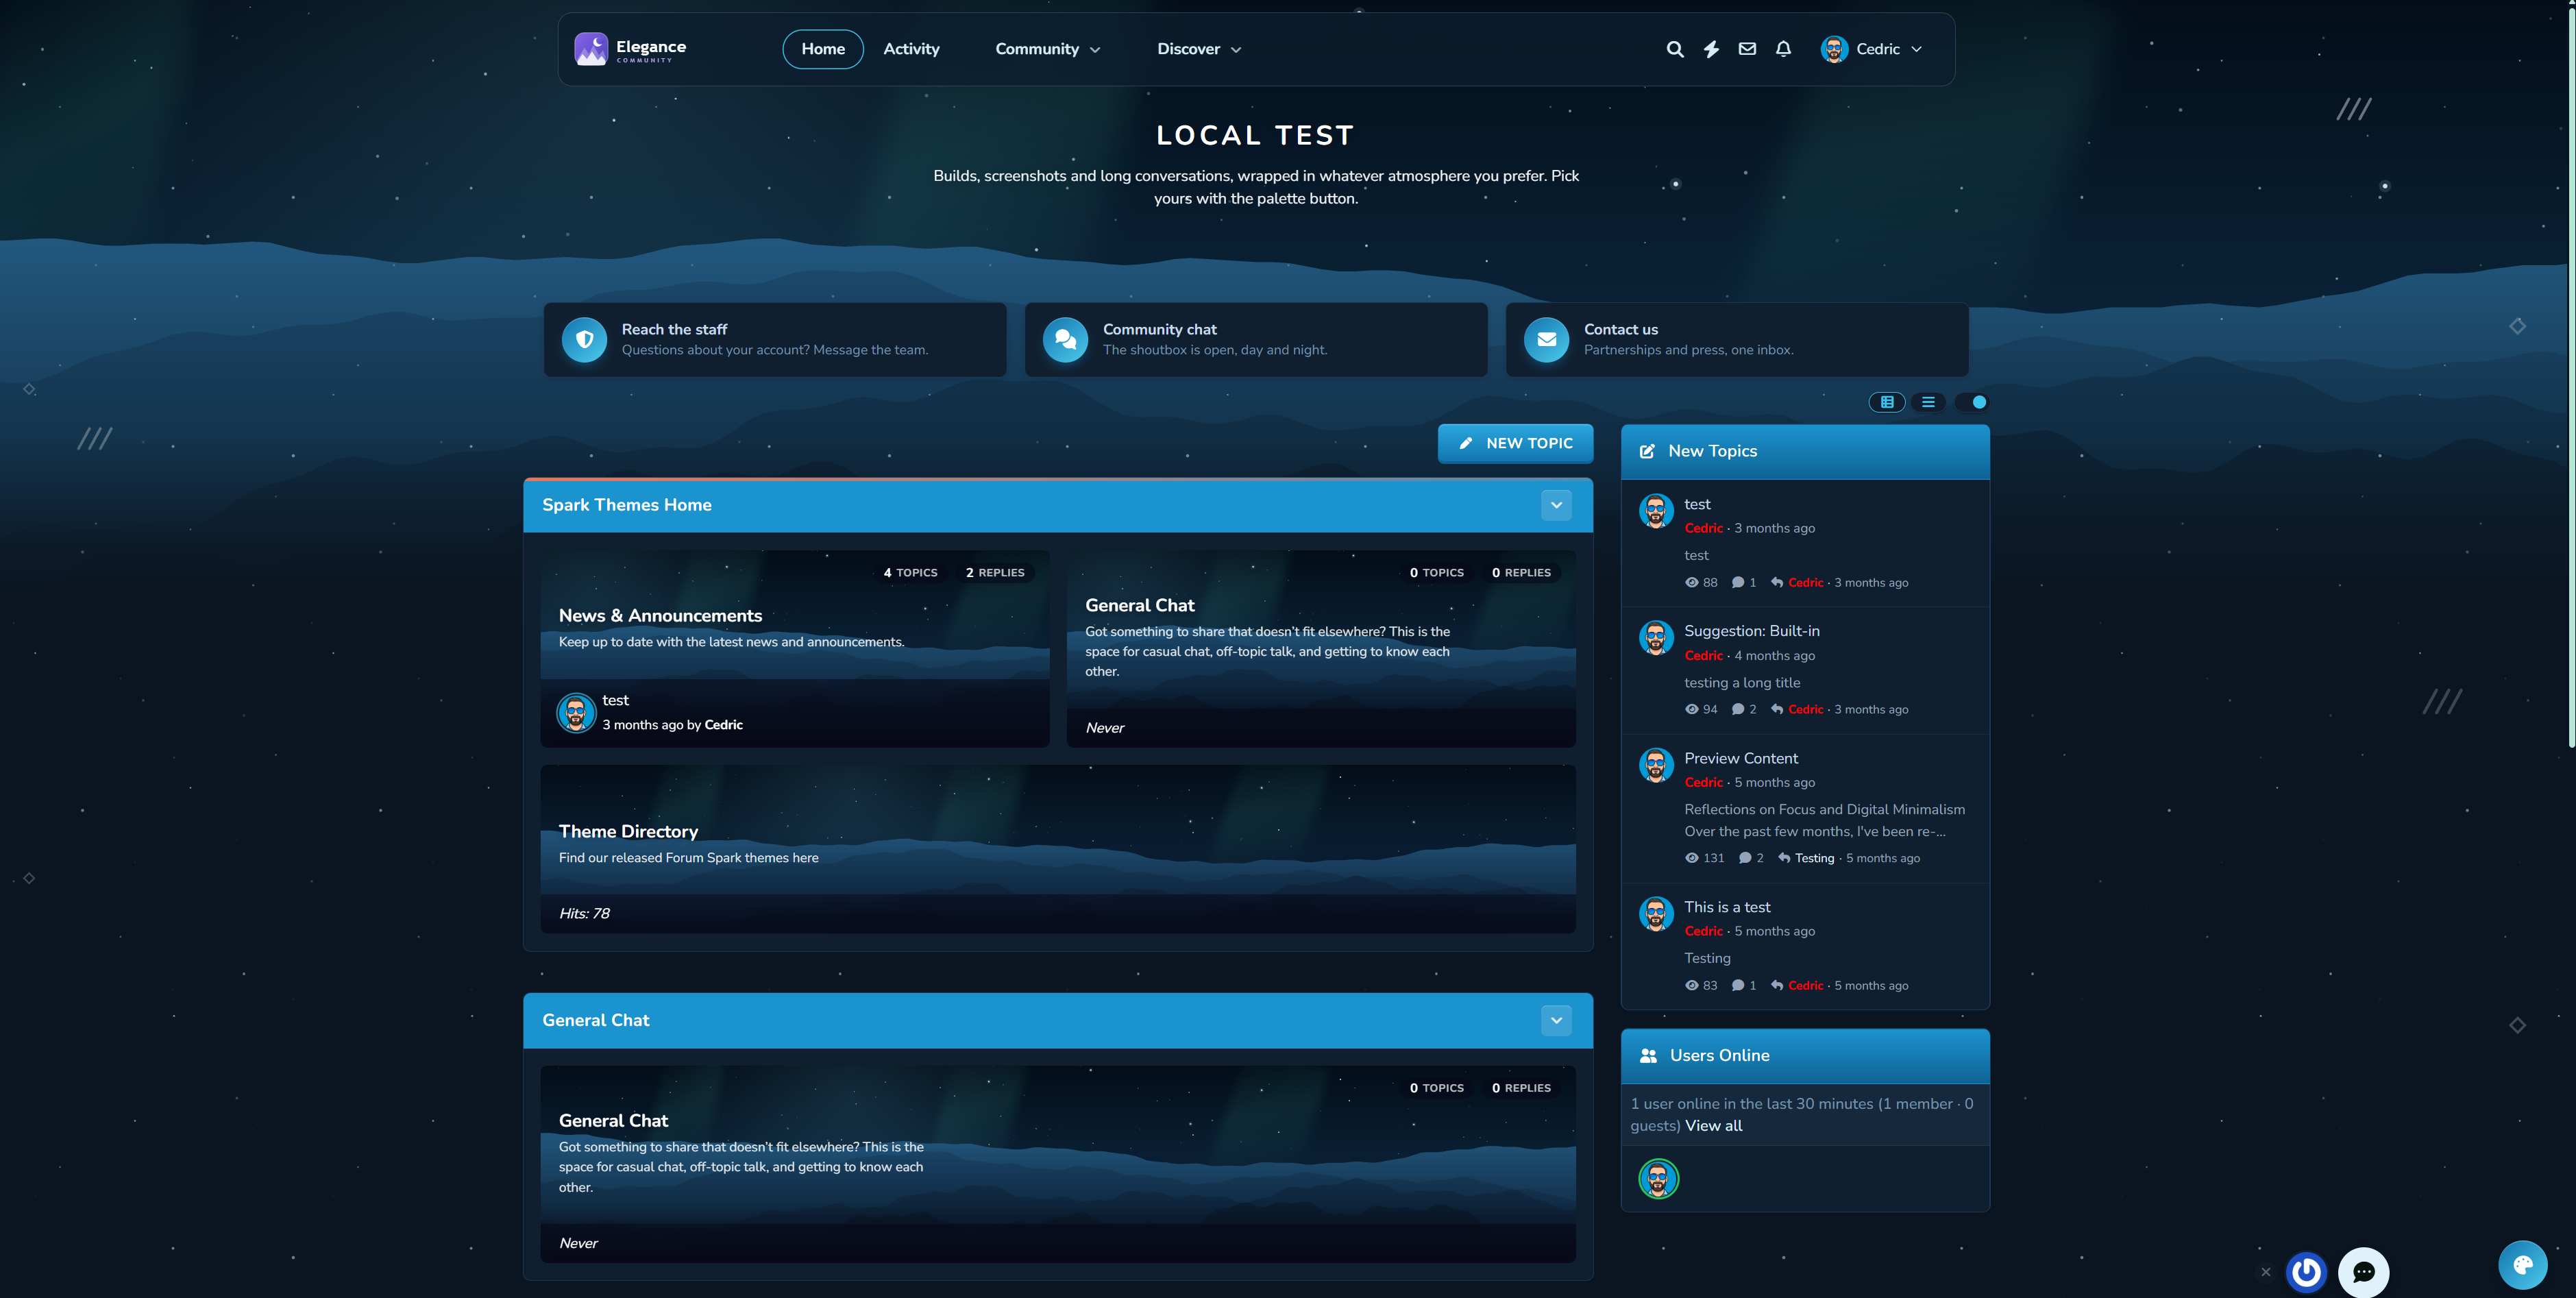
Task: Open the Discover dropdown menu
Action: click(1198, 49)
